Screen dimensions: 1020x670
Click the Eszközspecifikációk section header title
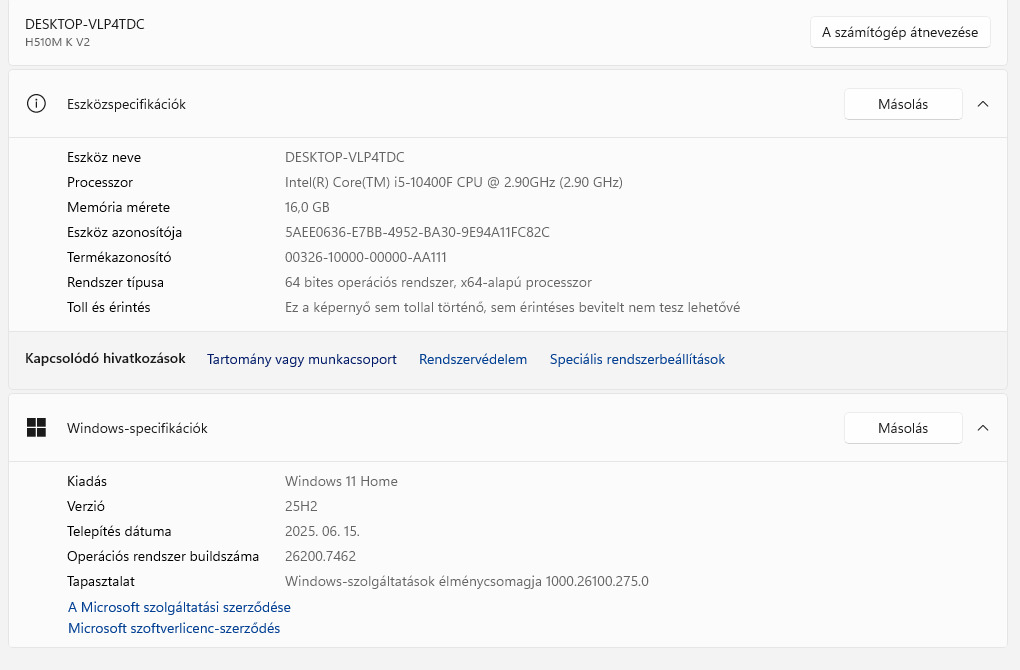[x=126, y=104]
